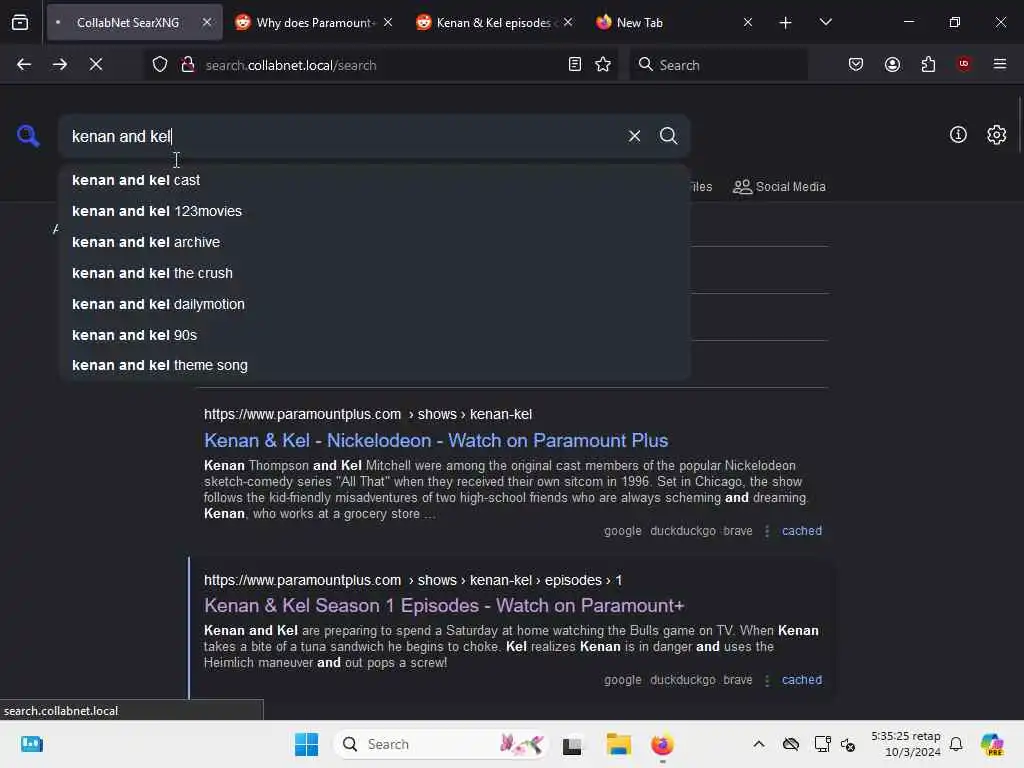
Task: Close the 'Kenan & Kel episodes' tab
Action: [x=568, y=22]
